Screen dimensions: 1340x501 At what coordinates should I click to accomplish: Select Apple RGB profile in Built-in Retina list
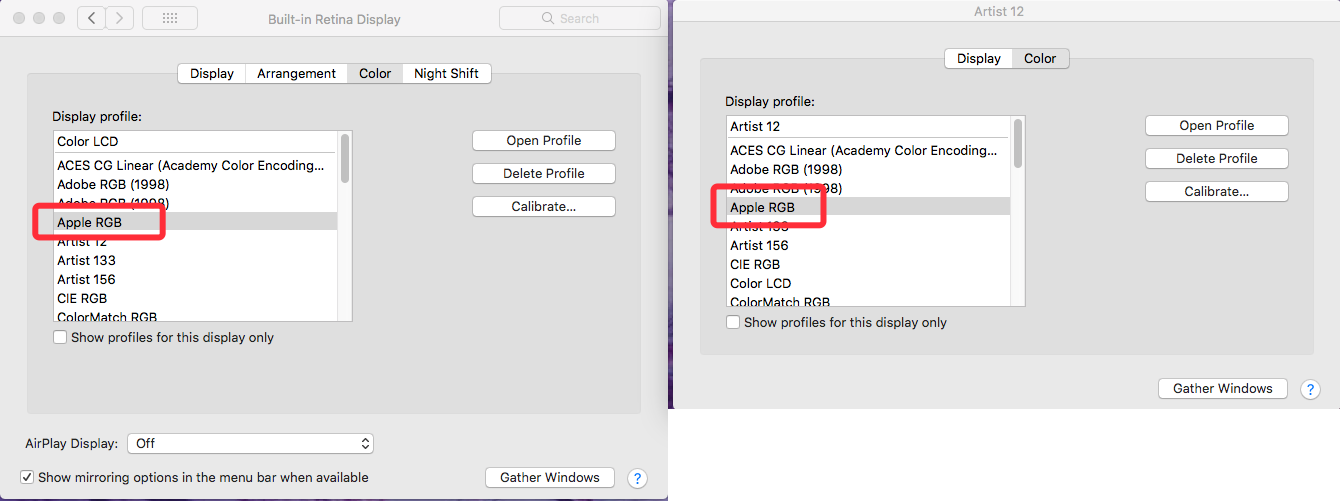[195, 222]
